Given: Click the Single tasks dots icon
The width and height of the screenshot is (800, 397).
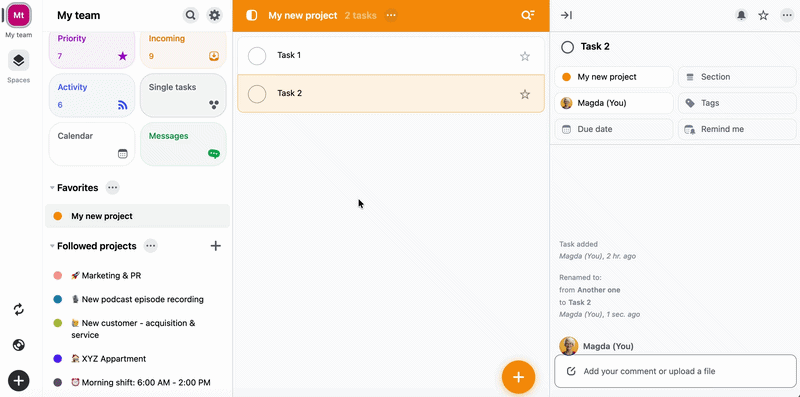Looking at the screenshot, I should pos(214,105).
